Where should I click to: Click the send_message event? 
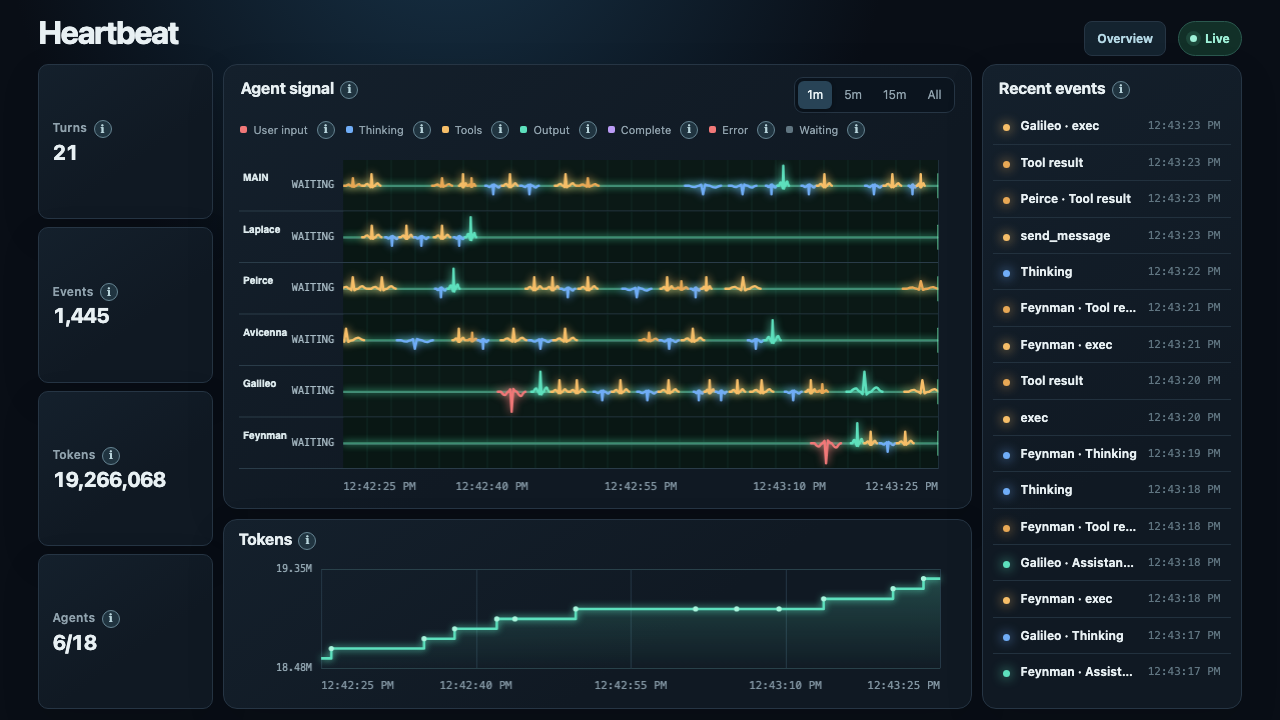coord(1111,236)
